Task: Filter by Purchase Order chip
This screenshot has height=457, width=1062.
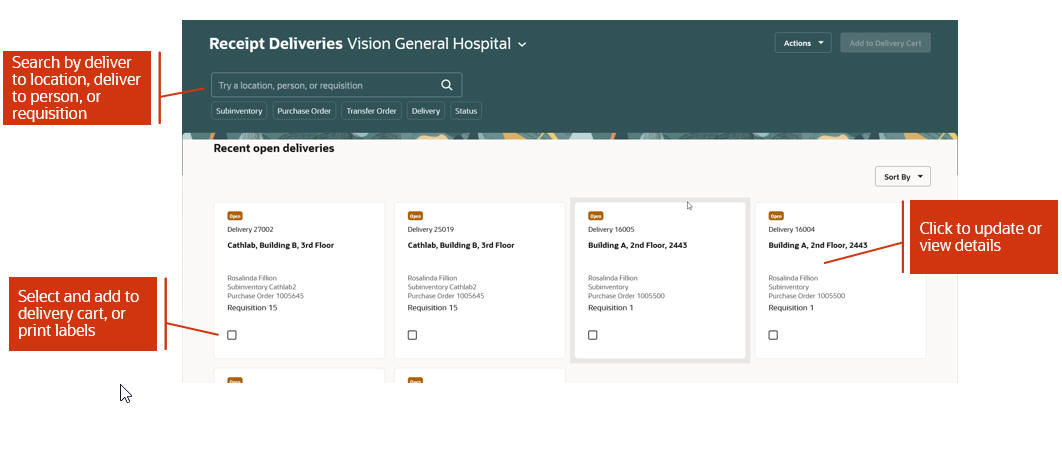Action: [x=304, y=111]
